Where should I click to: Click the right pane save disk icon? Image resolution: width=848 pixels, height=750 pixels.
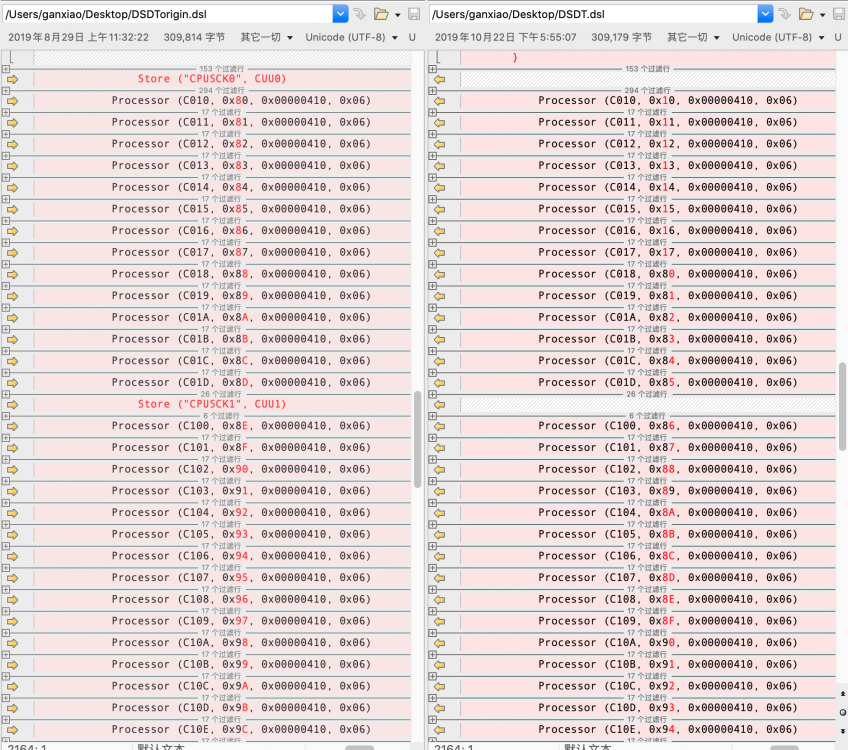click(839, 14)
